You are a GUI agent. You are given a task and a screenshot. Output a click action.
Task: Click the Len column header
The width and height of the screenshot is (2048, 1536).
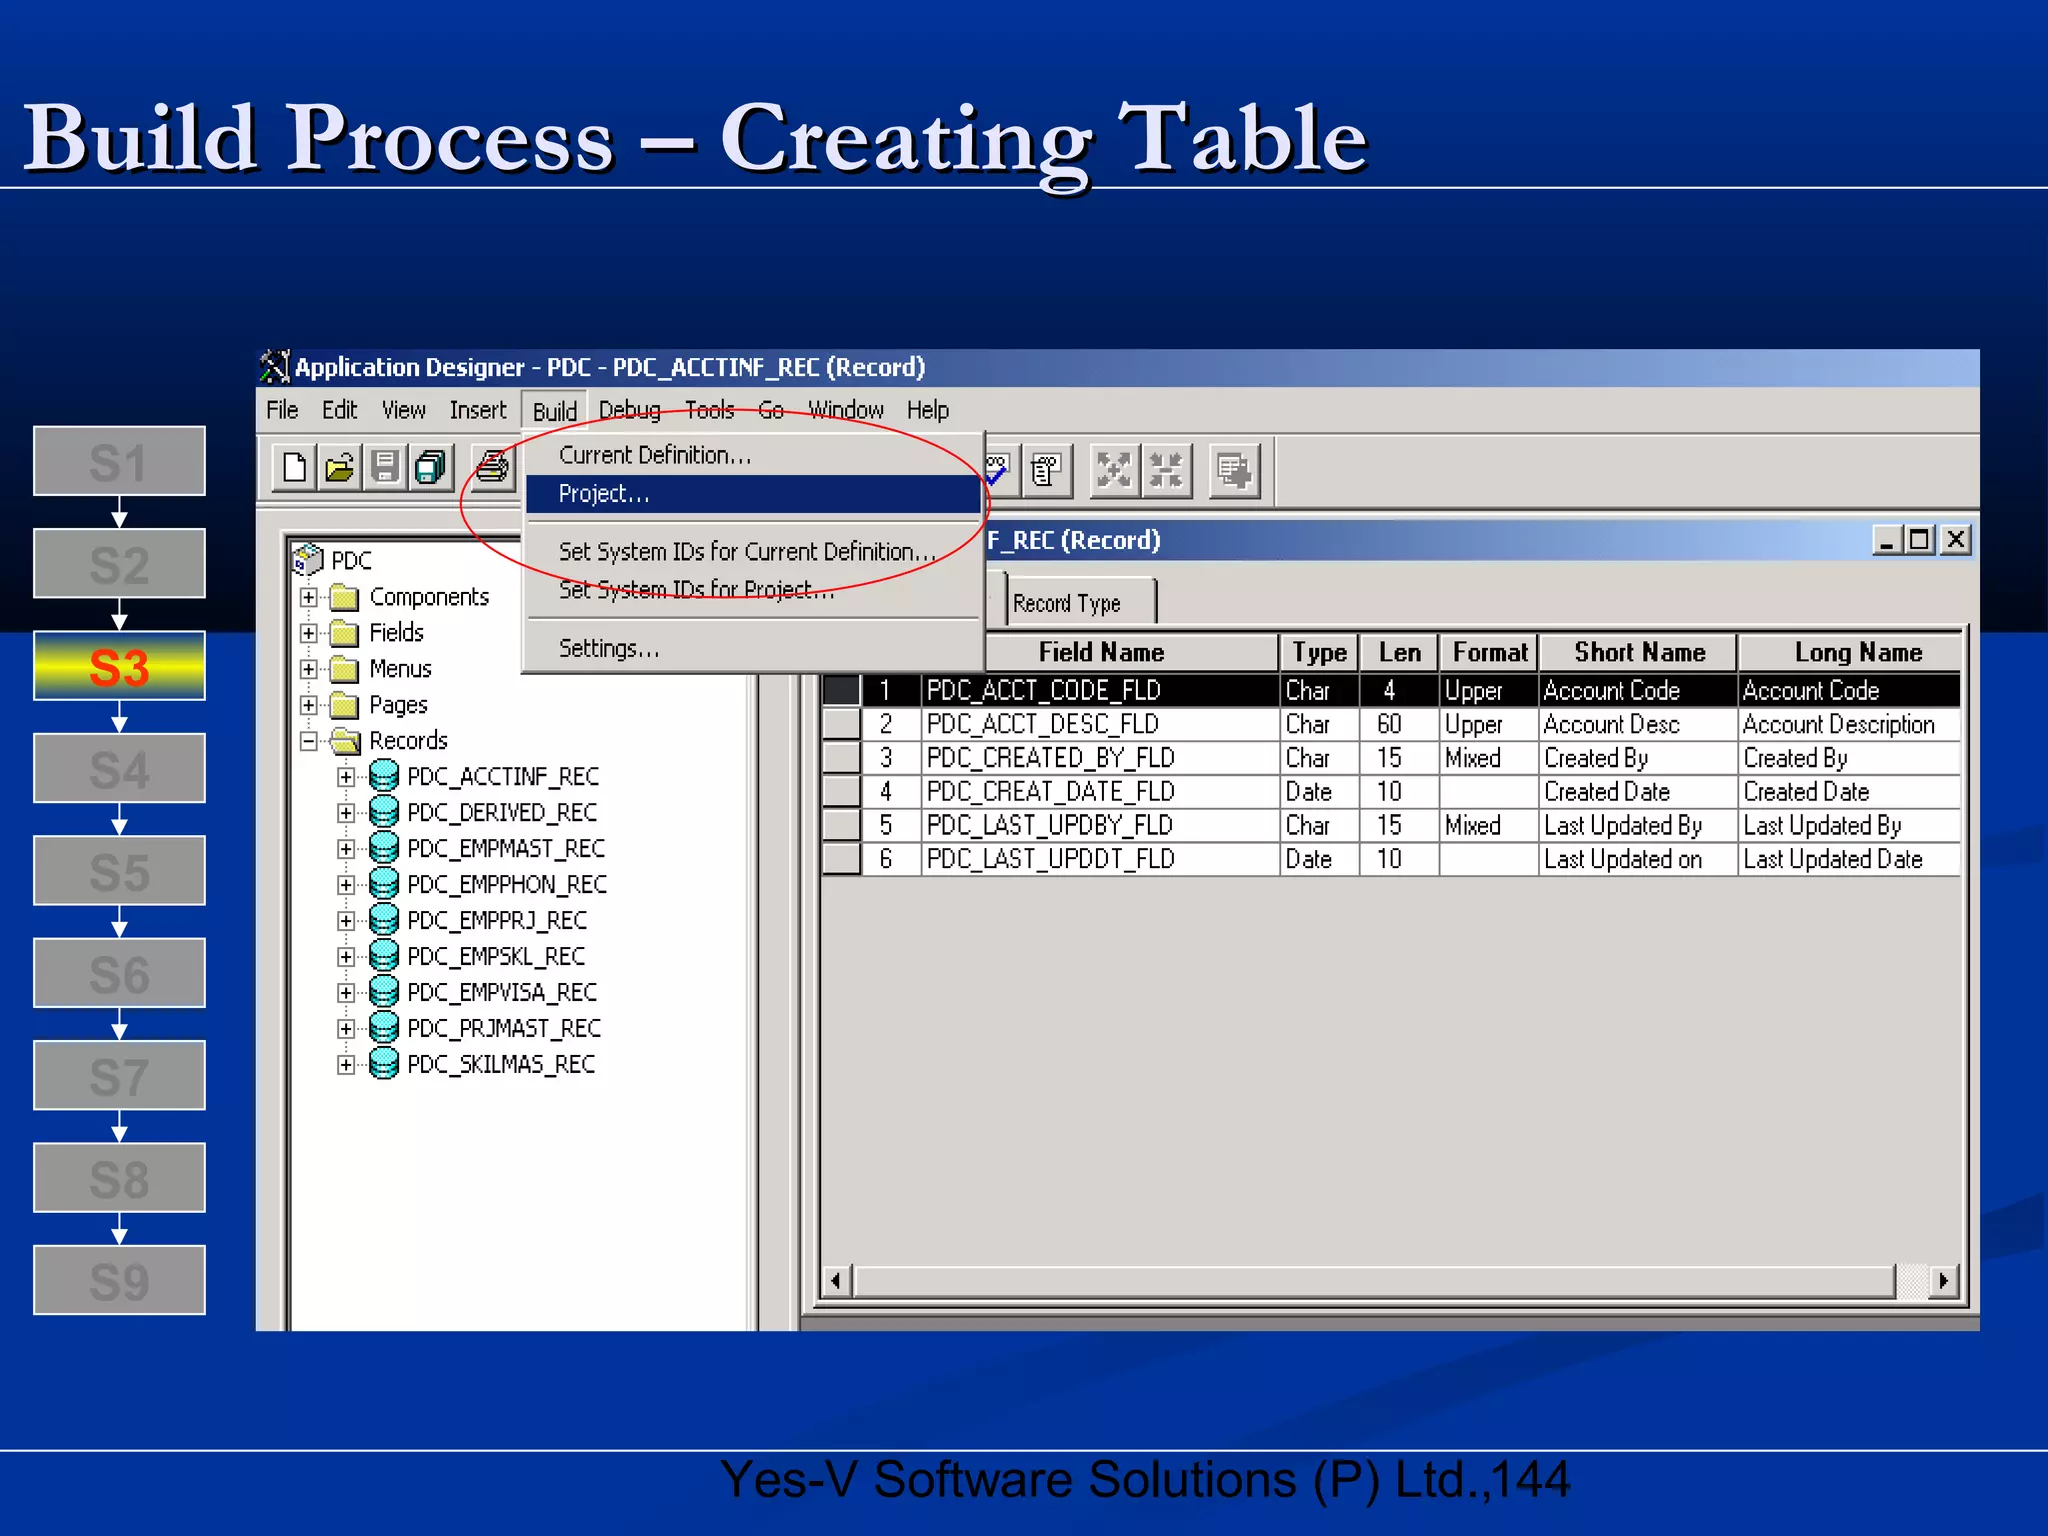pos(1399,652)
